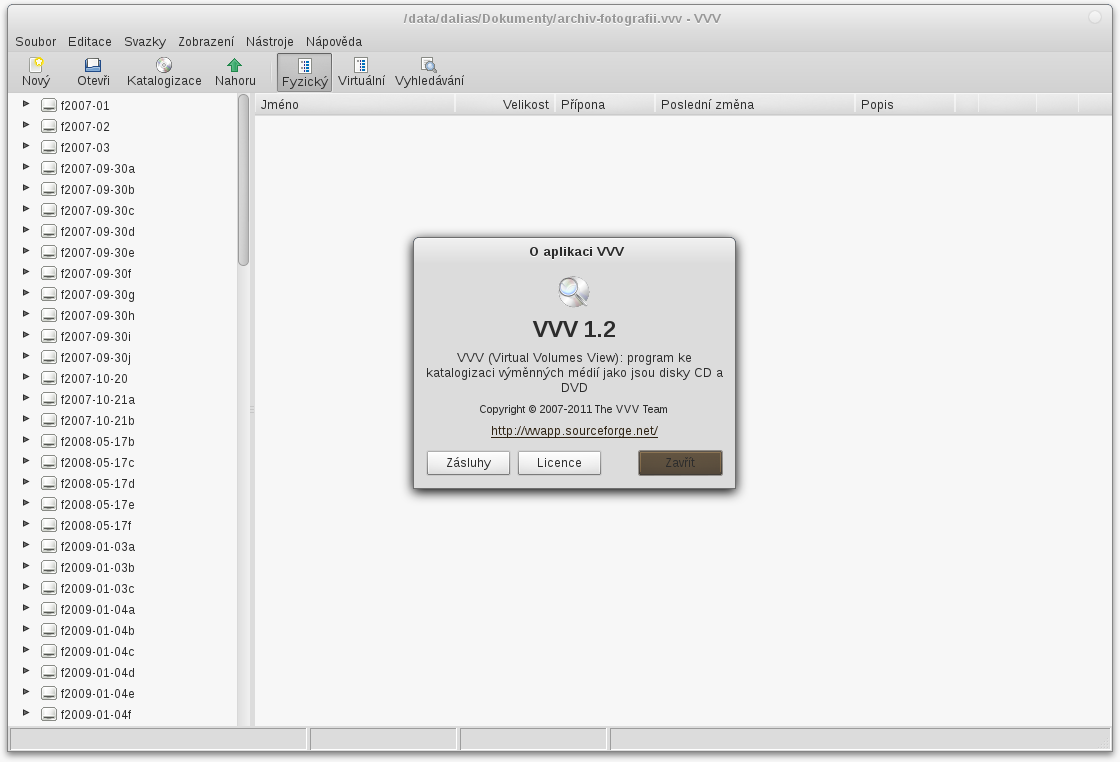Click the Katalogizace disc icon
This screenshot has height=762, width=1120.
tap(164, 65)
